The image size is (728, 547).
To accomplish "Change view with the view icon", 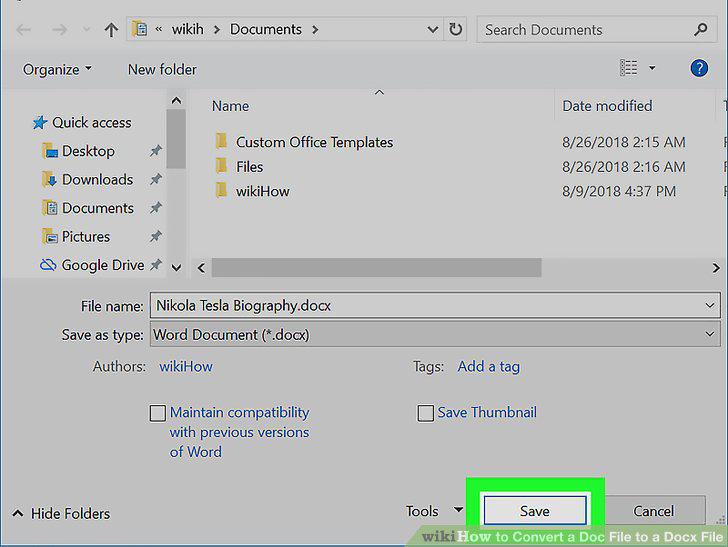I will [629, 68].
